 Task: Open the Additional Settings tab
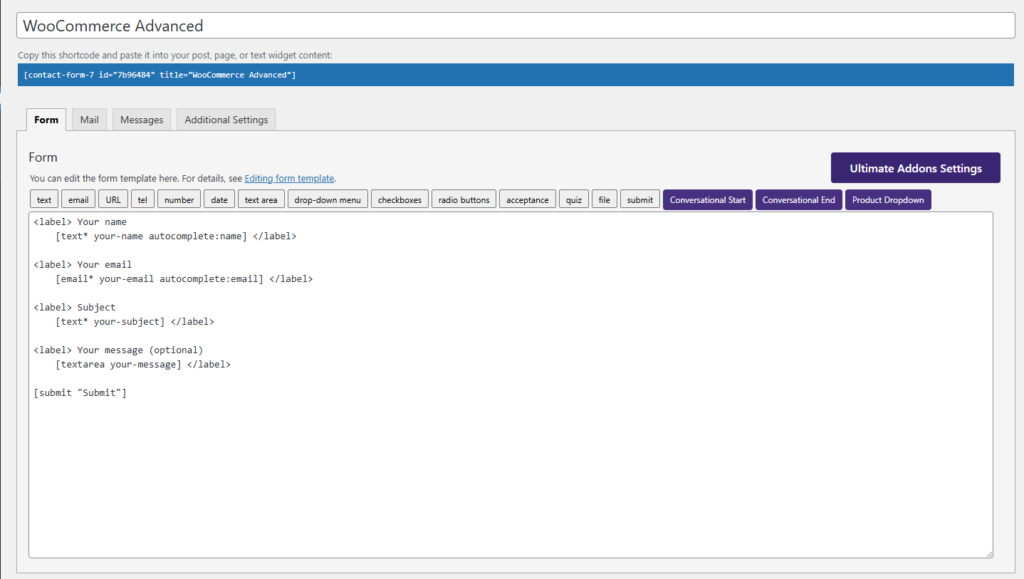coord(226,119)
